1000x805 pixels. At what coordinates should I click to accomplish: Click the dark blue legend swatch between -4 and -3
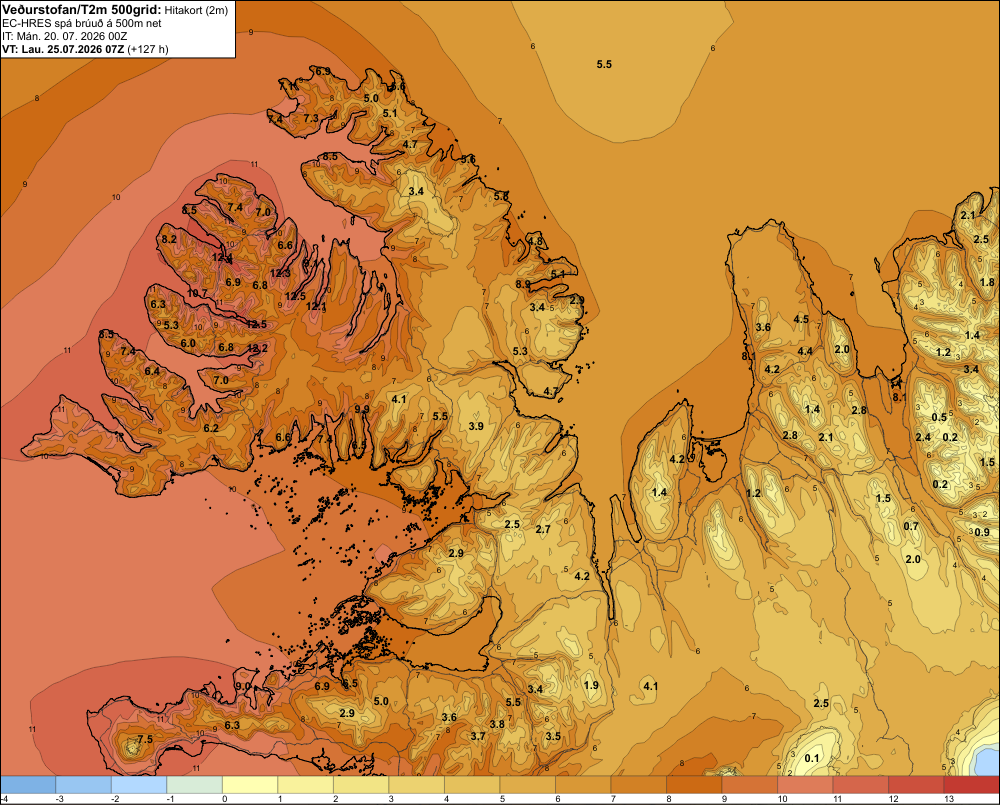(28, 785)
